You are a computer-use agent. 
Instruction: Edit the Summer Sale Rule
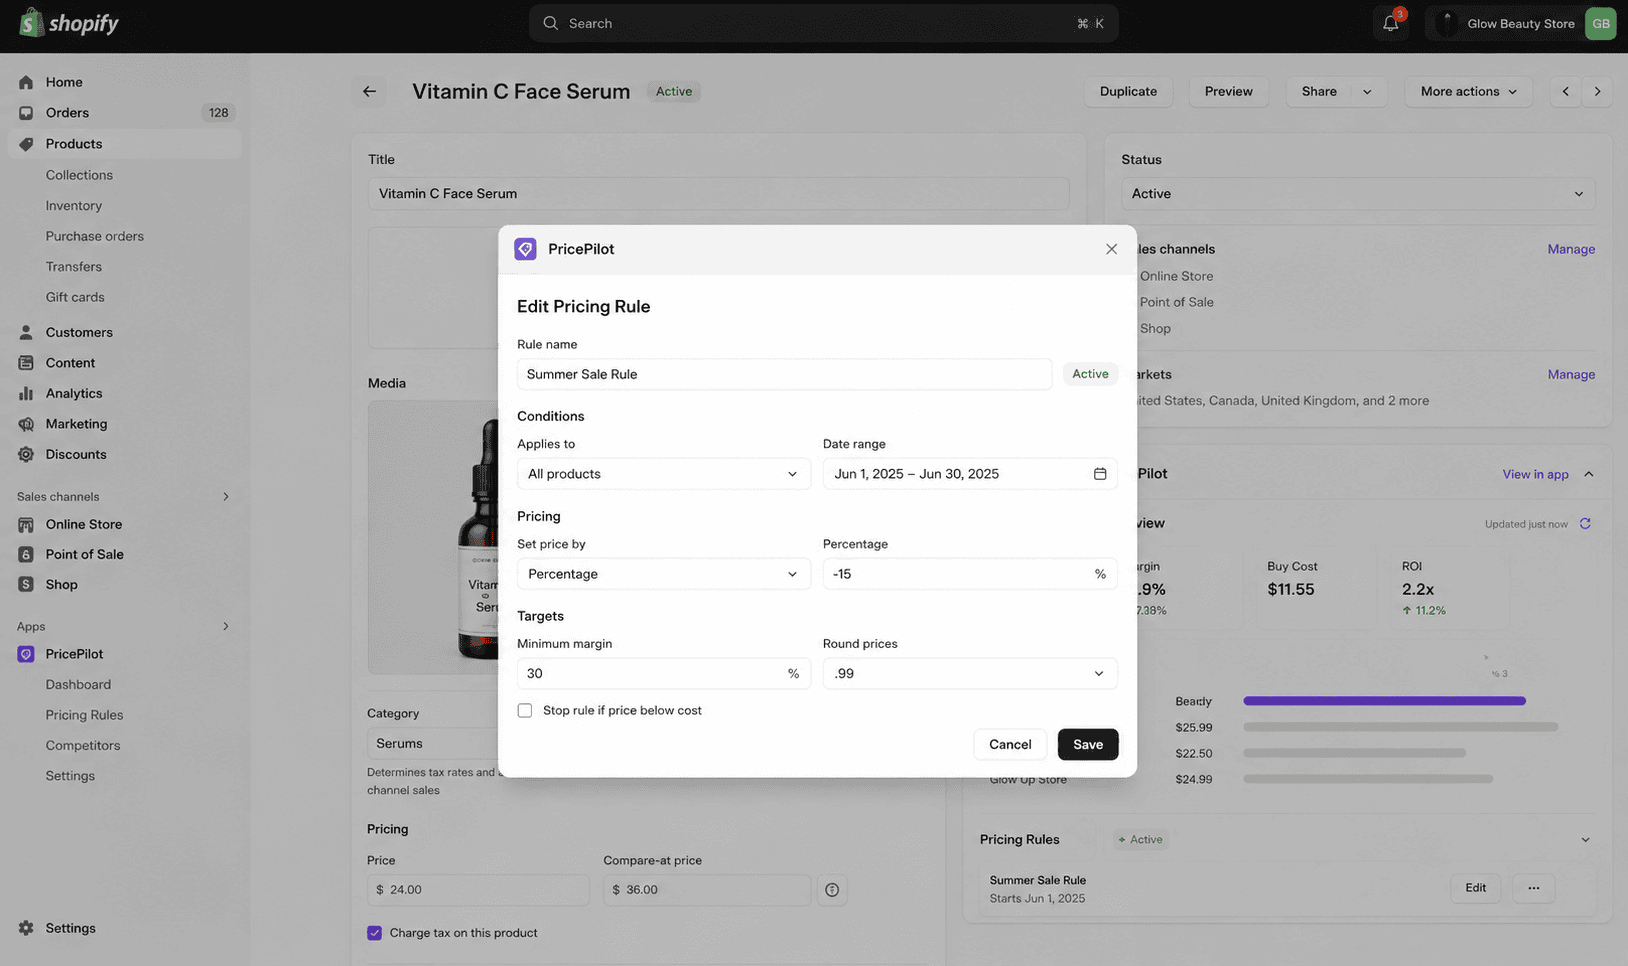click(1475, 888)
